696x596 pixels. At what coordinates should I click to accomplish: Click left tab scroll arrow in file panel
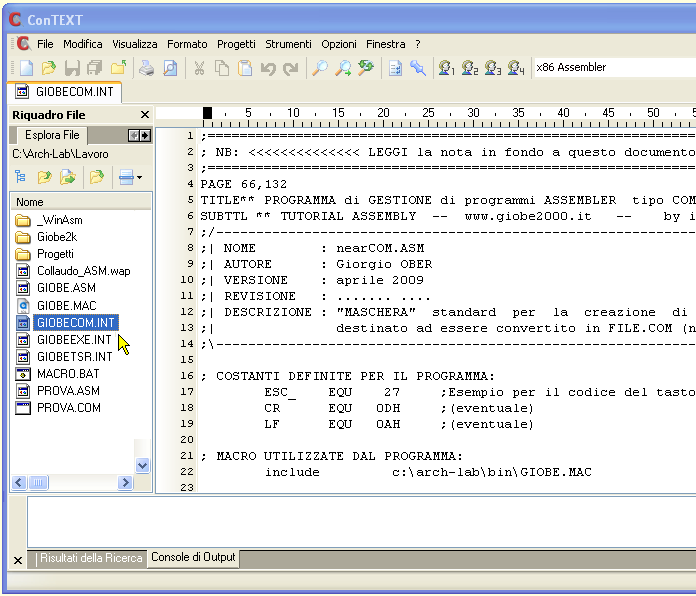[x=134, y=135]
